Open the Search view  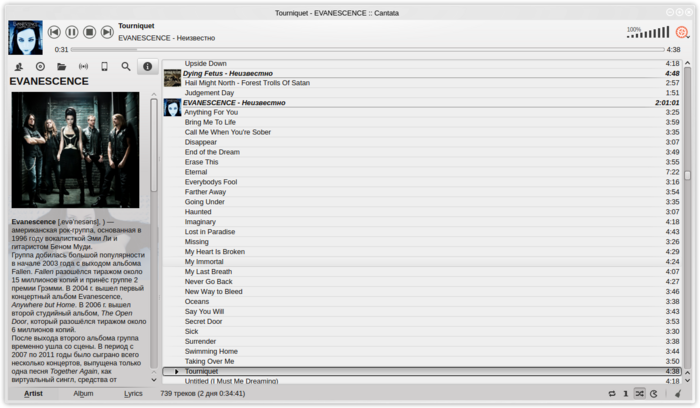pyautogui.click(x=126, y=67)
